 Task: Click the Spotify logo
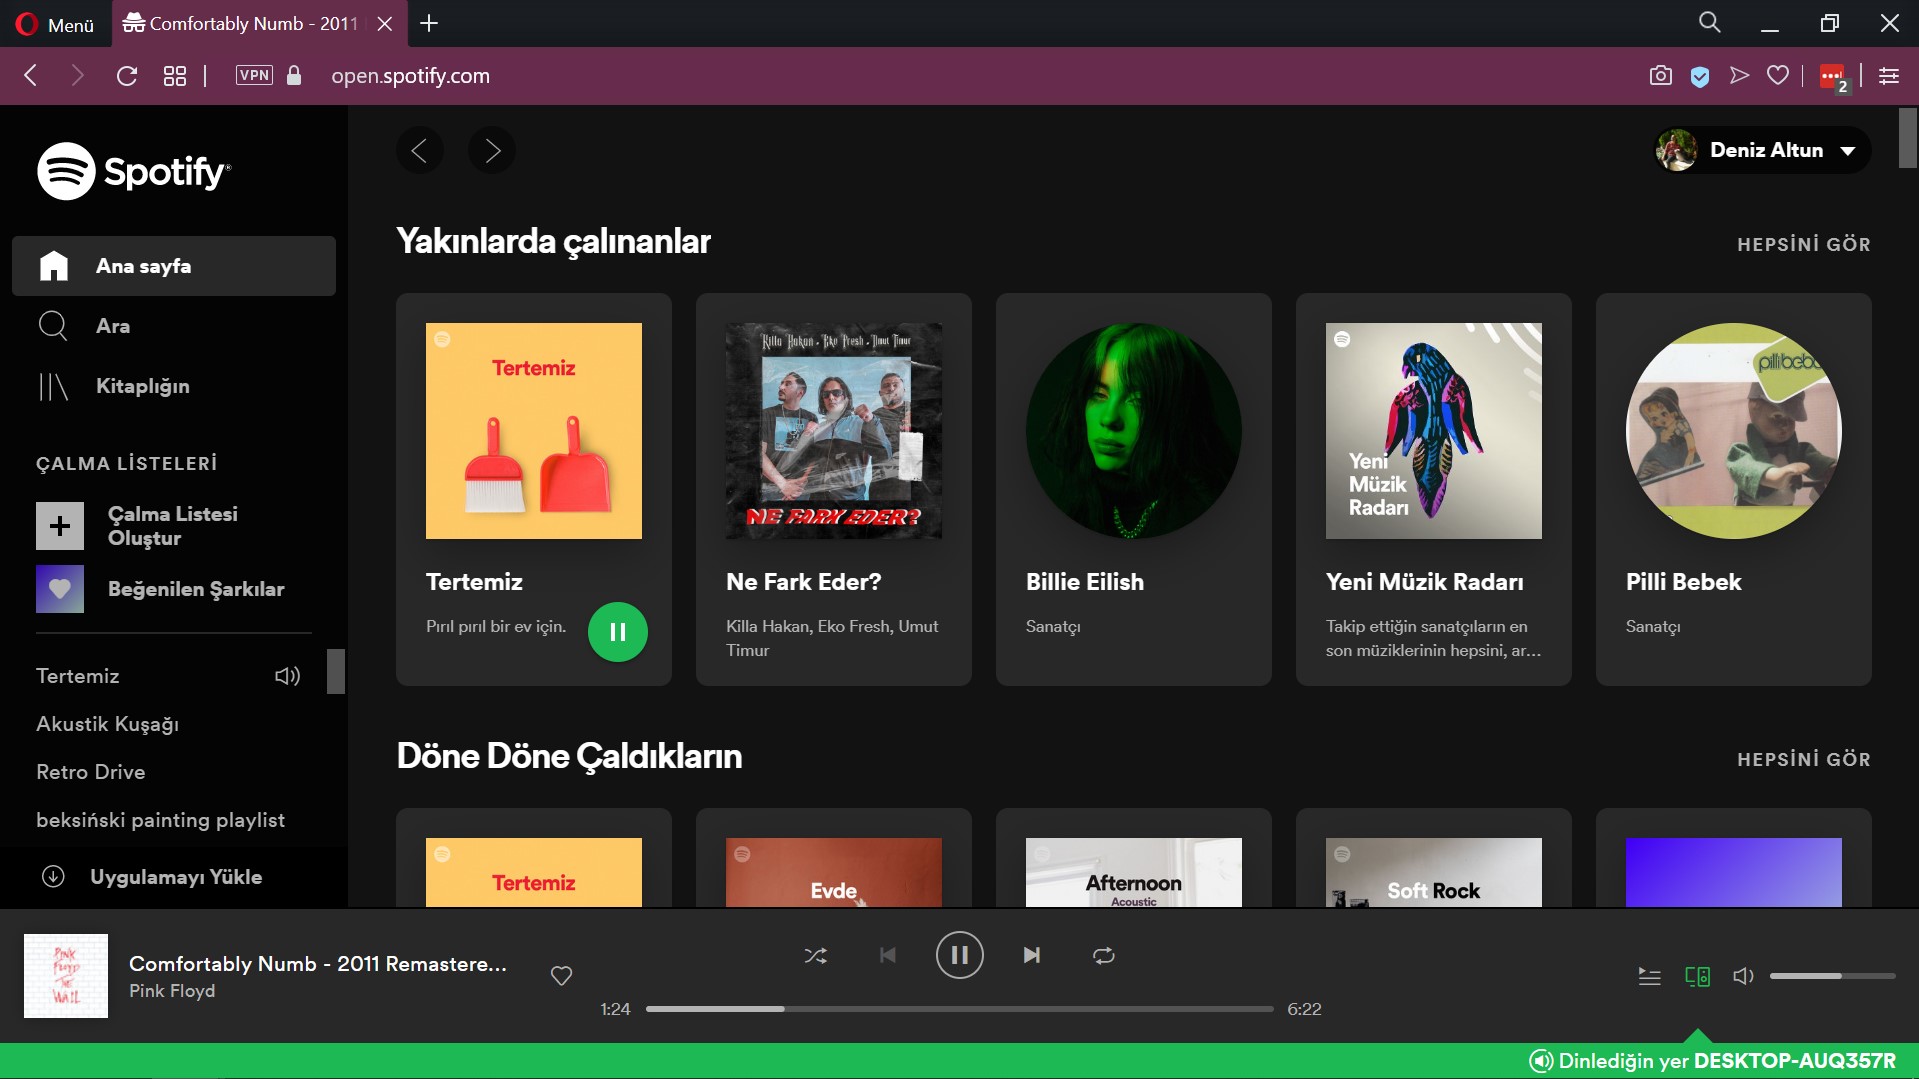(134, 171)
